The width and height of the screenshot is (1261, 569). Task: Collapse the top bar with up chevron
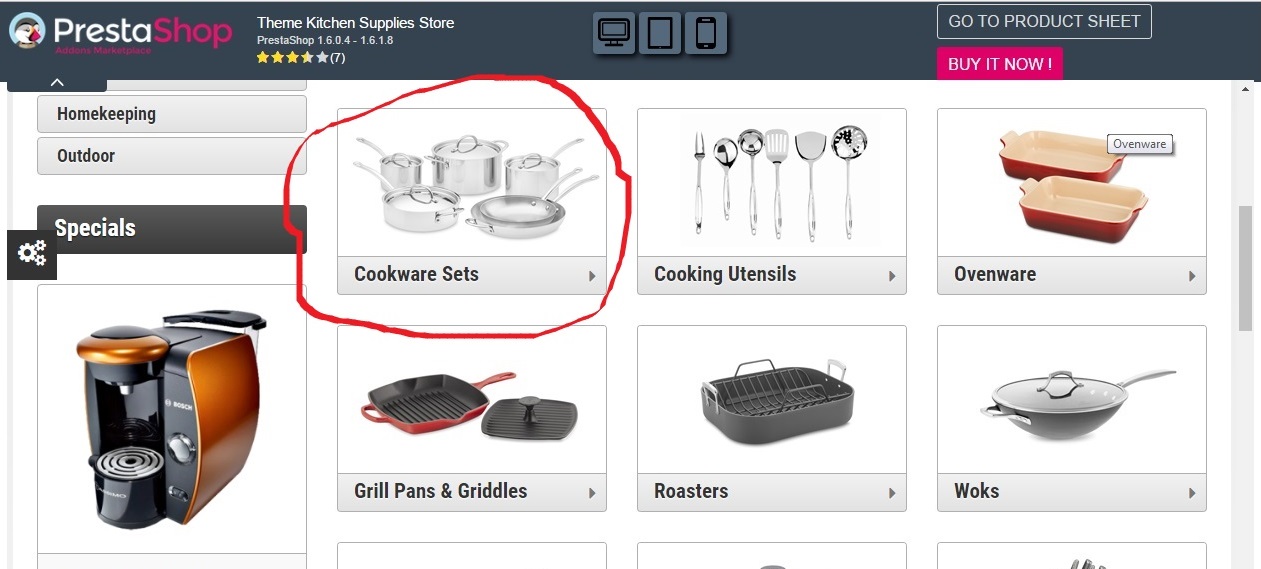point(57,83)
